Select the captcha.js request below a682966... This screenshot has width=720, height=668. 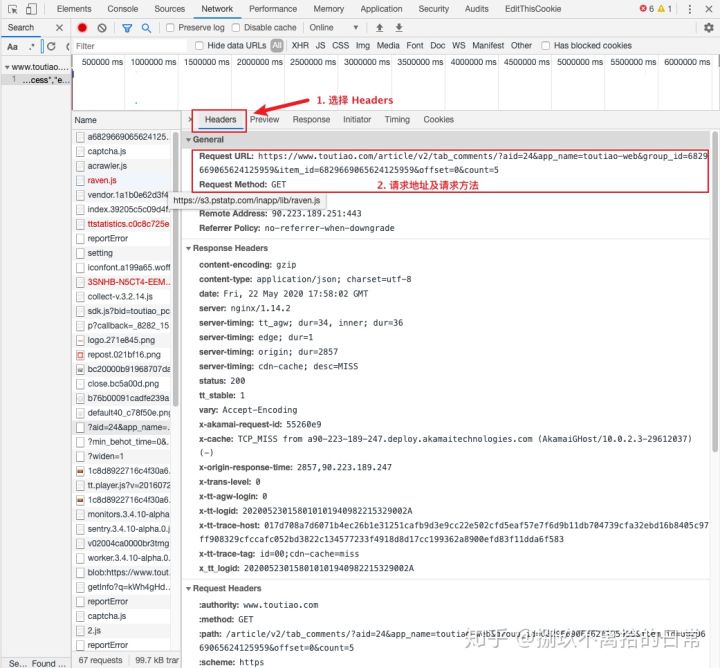[123, 151]
